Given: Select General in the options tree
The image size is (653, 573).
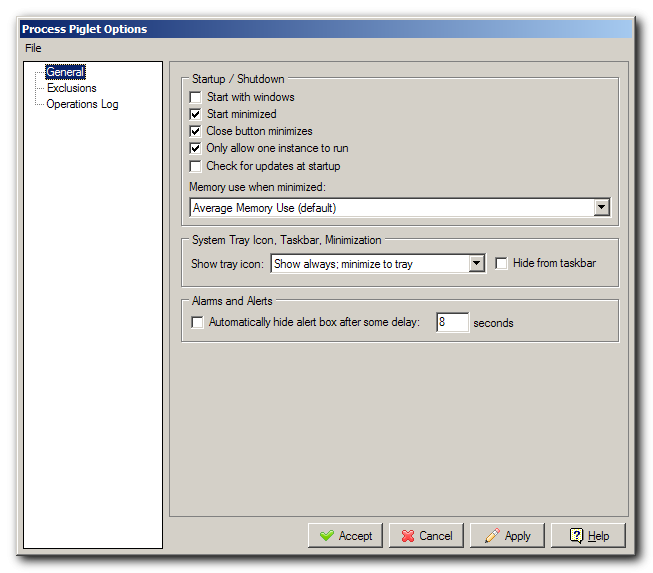Looking at the screenshot, I should click(65, 72).
